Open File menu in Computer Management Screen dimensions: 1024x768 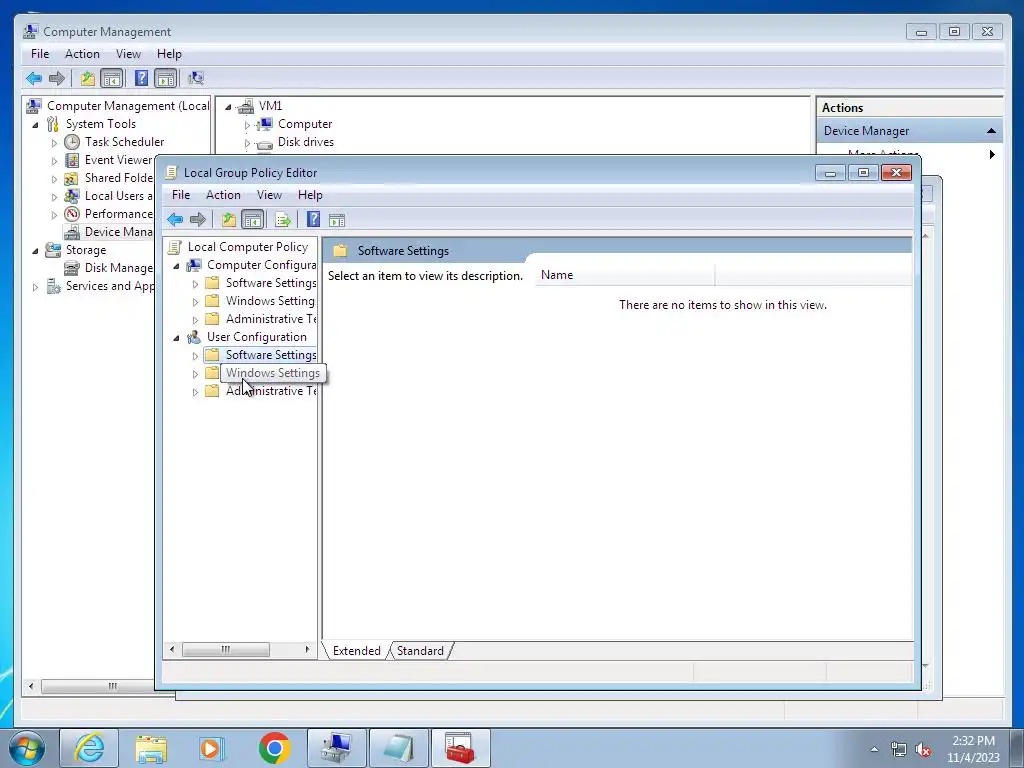click(x=40, y=54)
